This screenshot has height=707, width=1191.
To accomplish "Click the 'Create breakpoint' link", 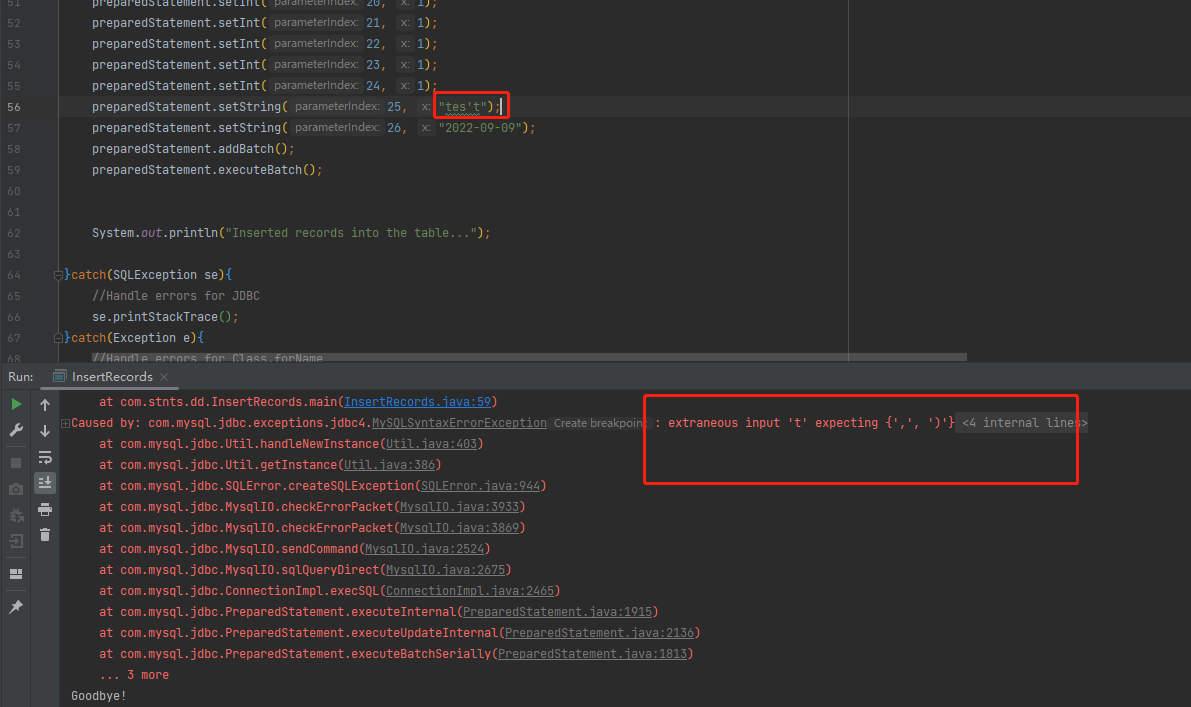I will (599, 423).
